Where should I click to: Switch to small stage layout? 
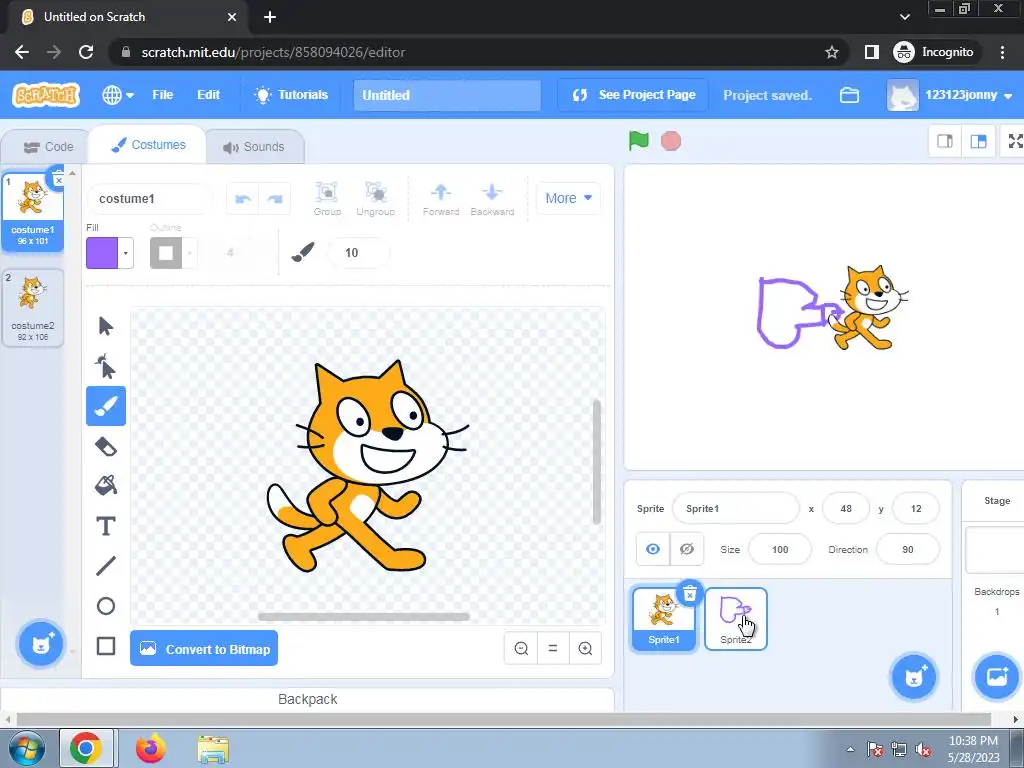coord(945,141)
